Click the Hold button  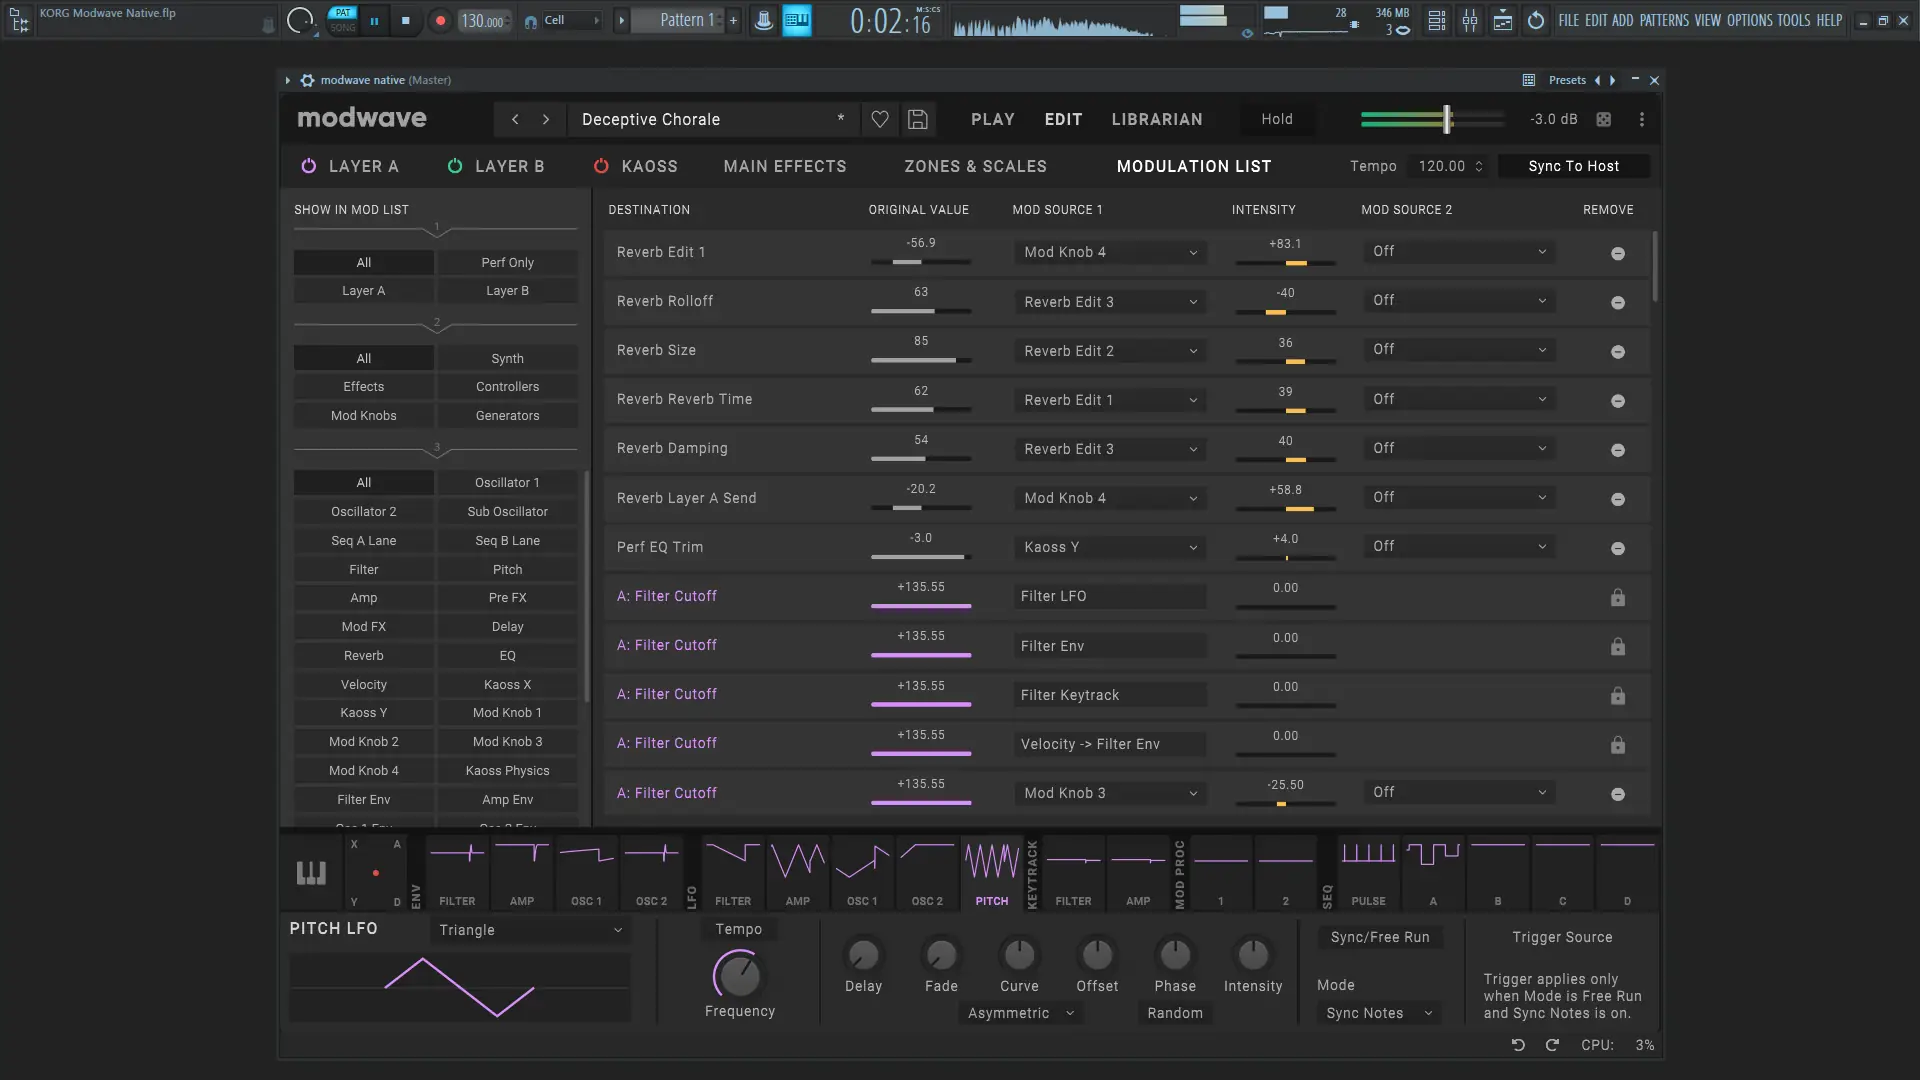1276,120
